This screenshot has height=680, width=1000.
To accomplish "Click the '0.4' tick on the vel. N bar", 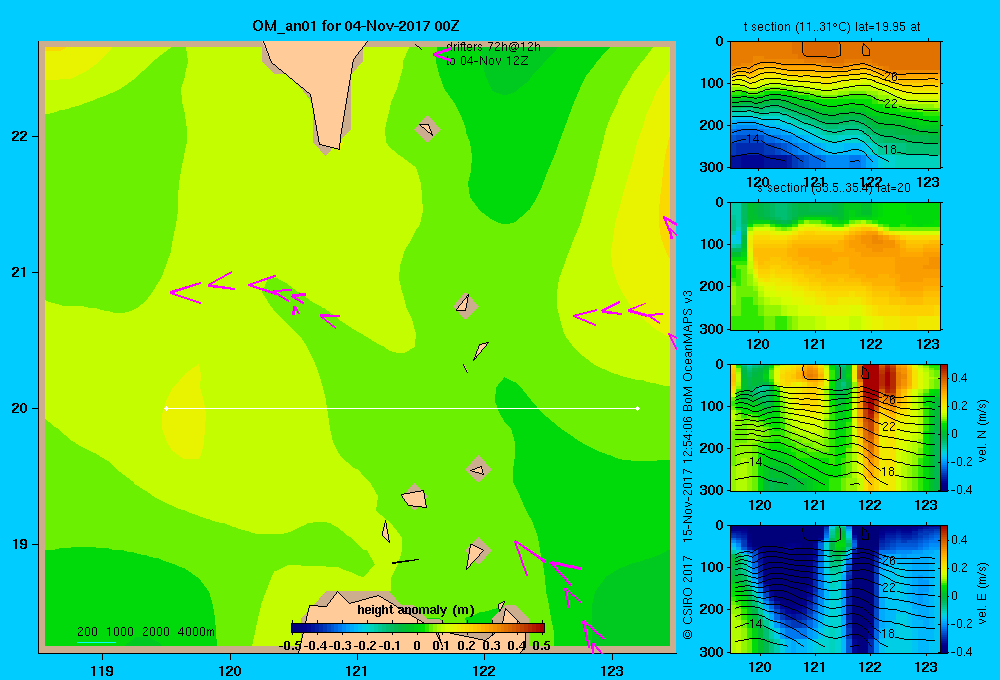I will [959, 378].
